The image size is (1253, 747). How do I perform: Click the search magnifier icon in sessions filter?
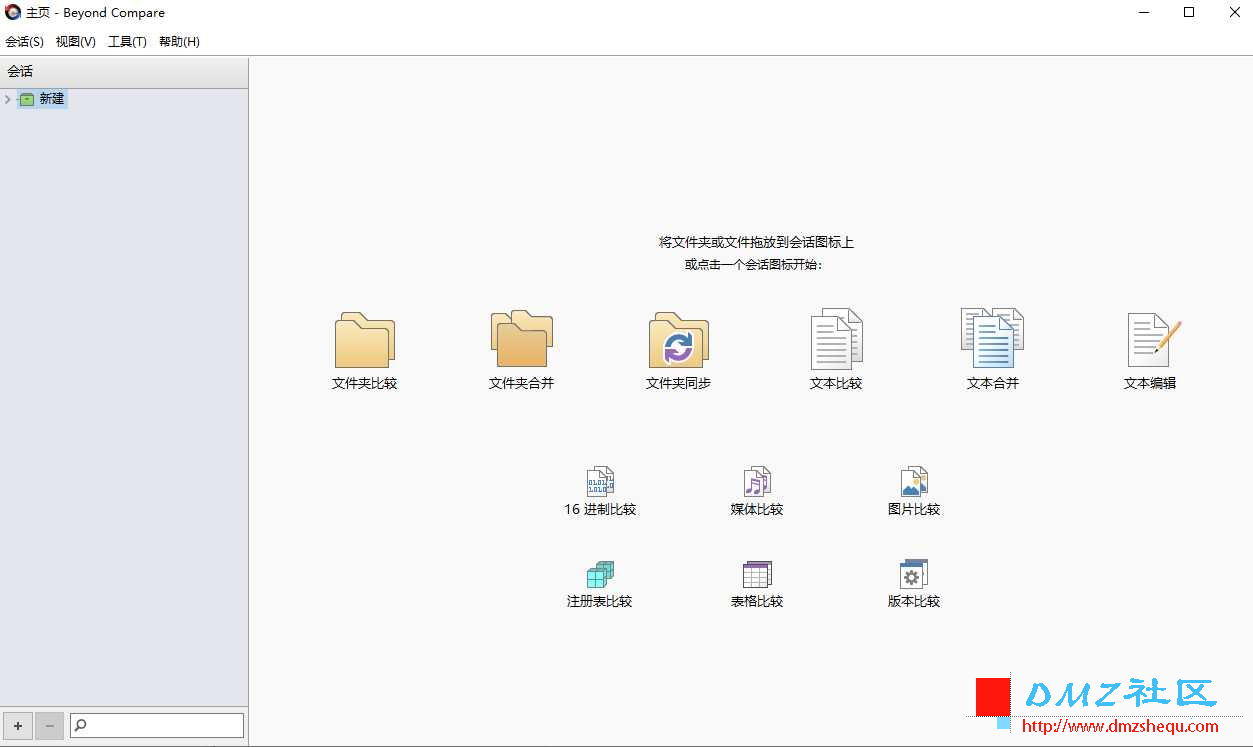point(81,725)
